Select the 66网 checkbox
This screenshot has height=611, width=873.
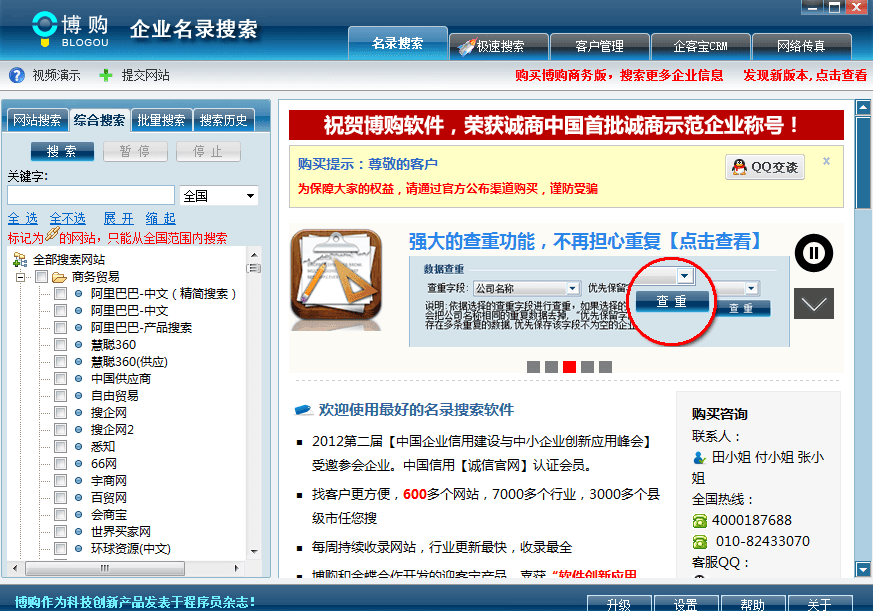point(61,463)
